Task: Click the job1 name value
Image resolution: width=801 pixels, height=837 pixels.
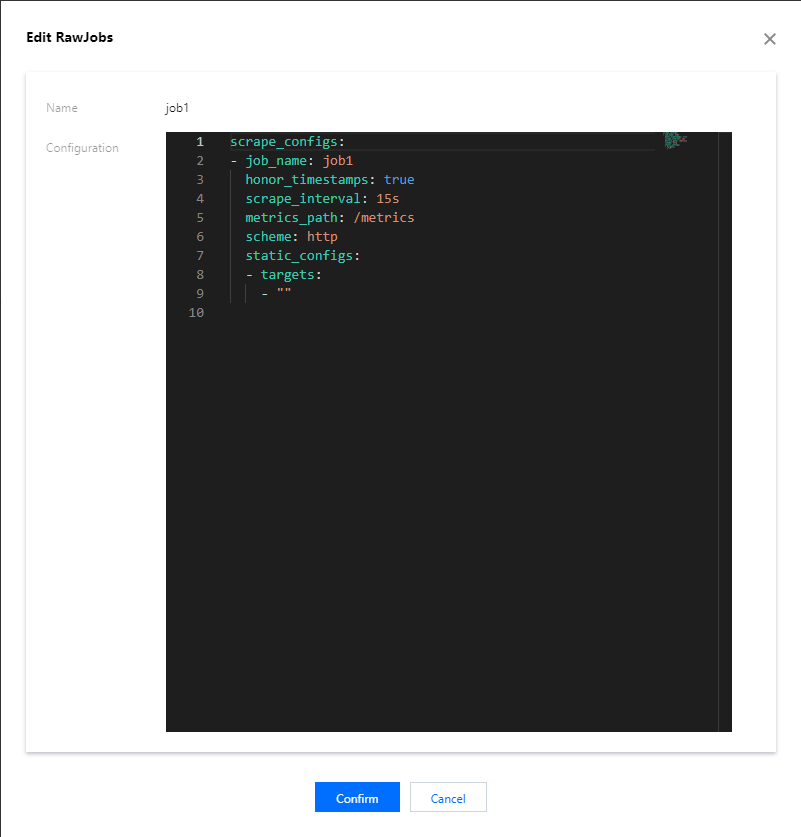Action: coord(177,108)
